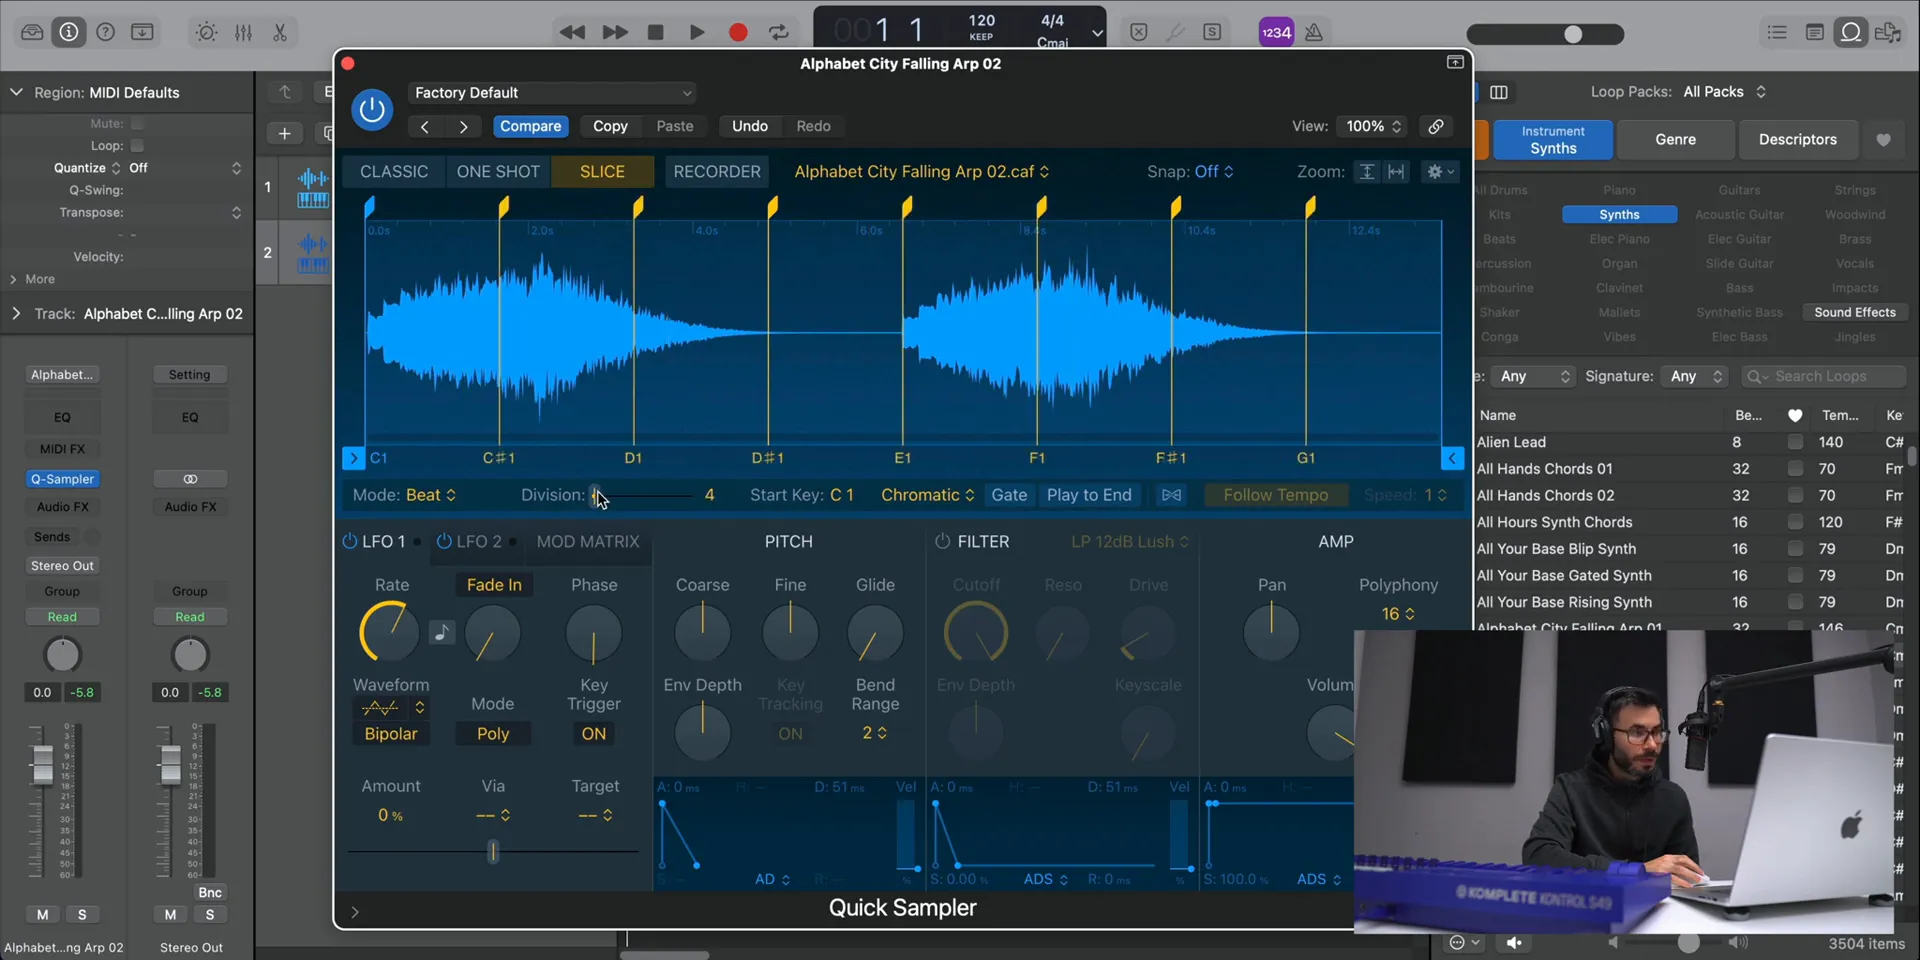Toggle the LFO 2 power button
The width and height of the screenshot is (1920, 960).
click(x=444, y=541)
